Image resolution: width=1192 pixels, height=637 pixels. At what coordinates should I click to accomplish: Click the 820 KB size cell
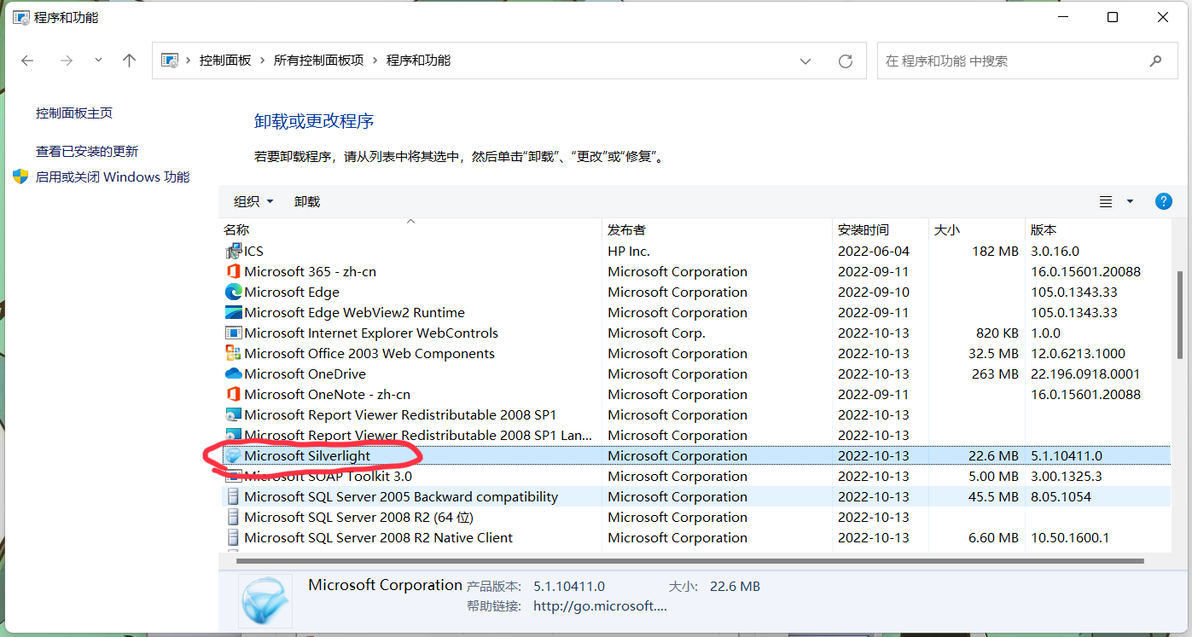(x=997, y=333)
